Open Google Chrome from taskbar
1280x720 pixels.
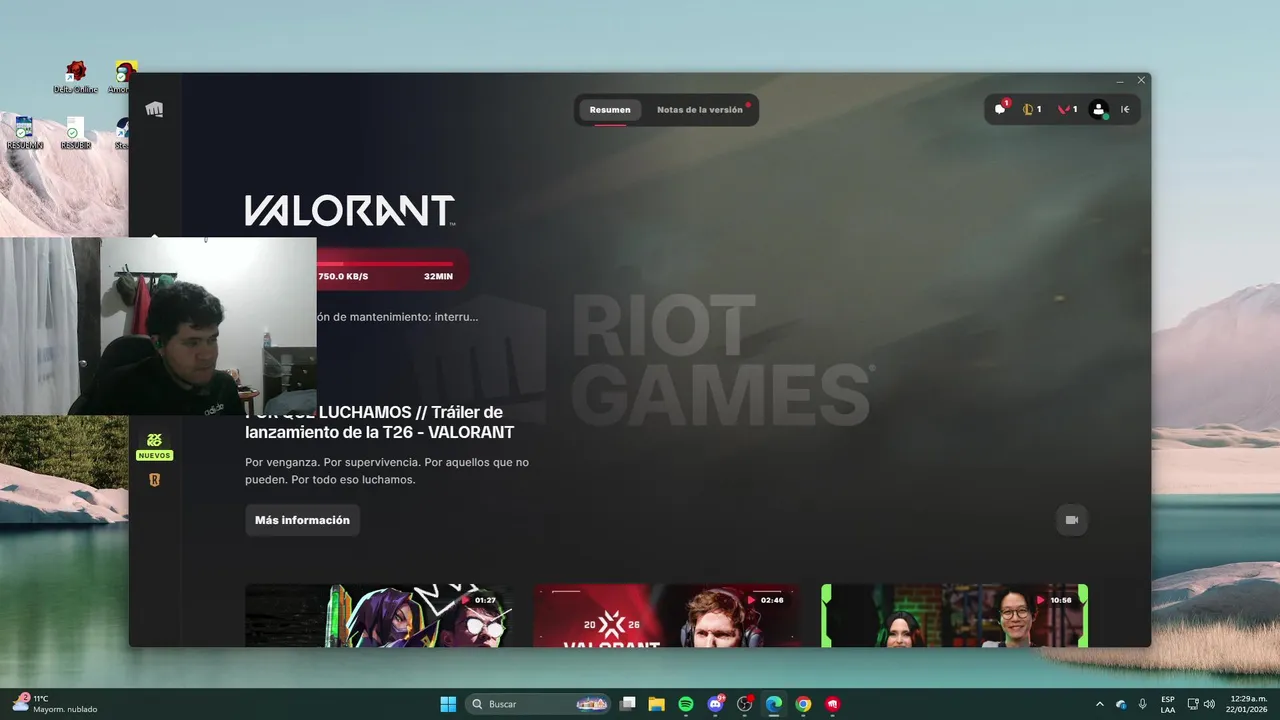click(803, 704)
